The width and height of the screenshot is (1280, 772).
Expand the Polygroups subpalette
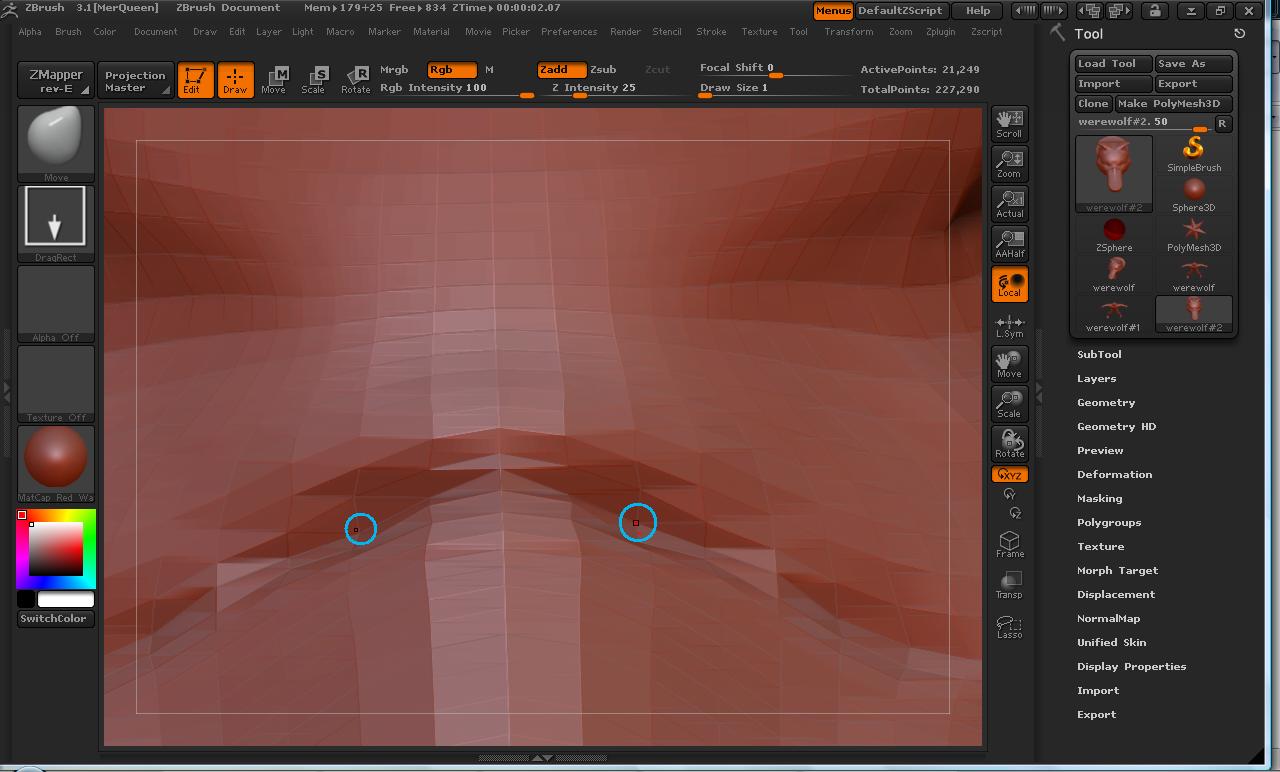[x=1109, y=522]
